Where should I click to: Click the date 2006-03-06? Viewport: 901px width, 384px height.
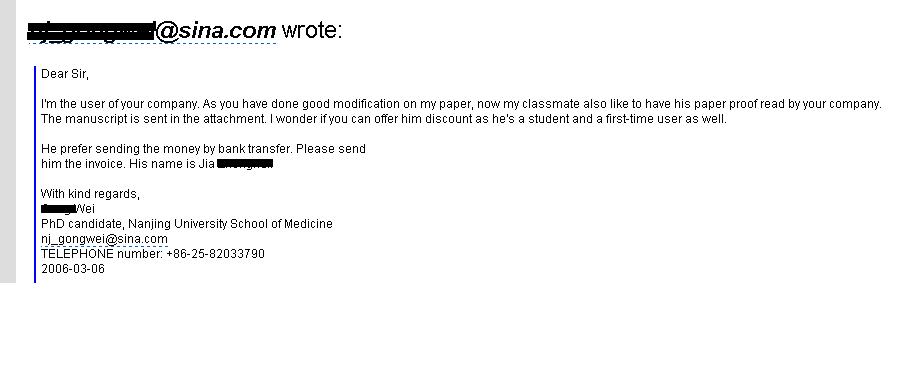[x=73, y=268]
